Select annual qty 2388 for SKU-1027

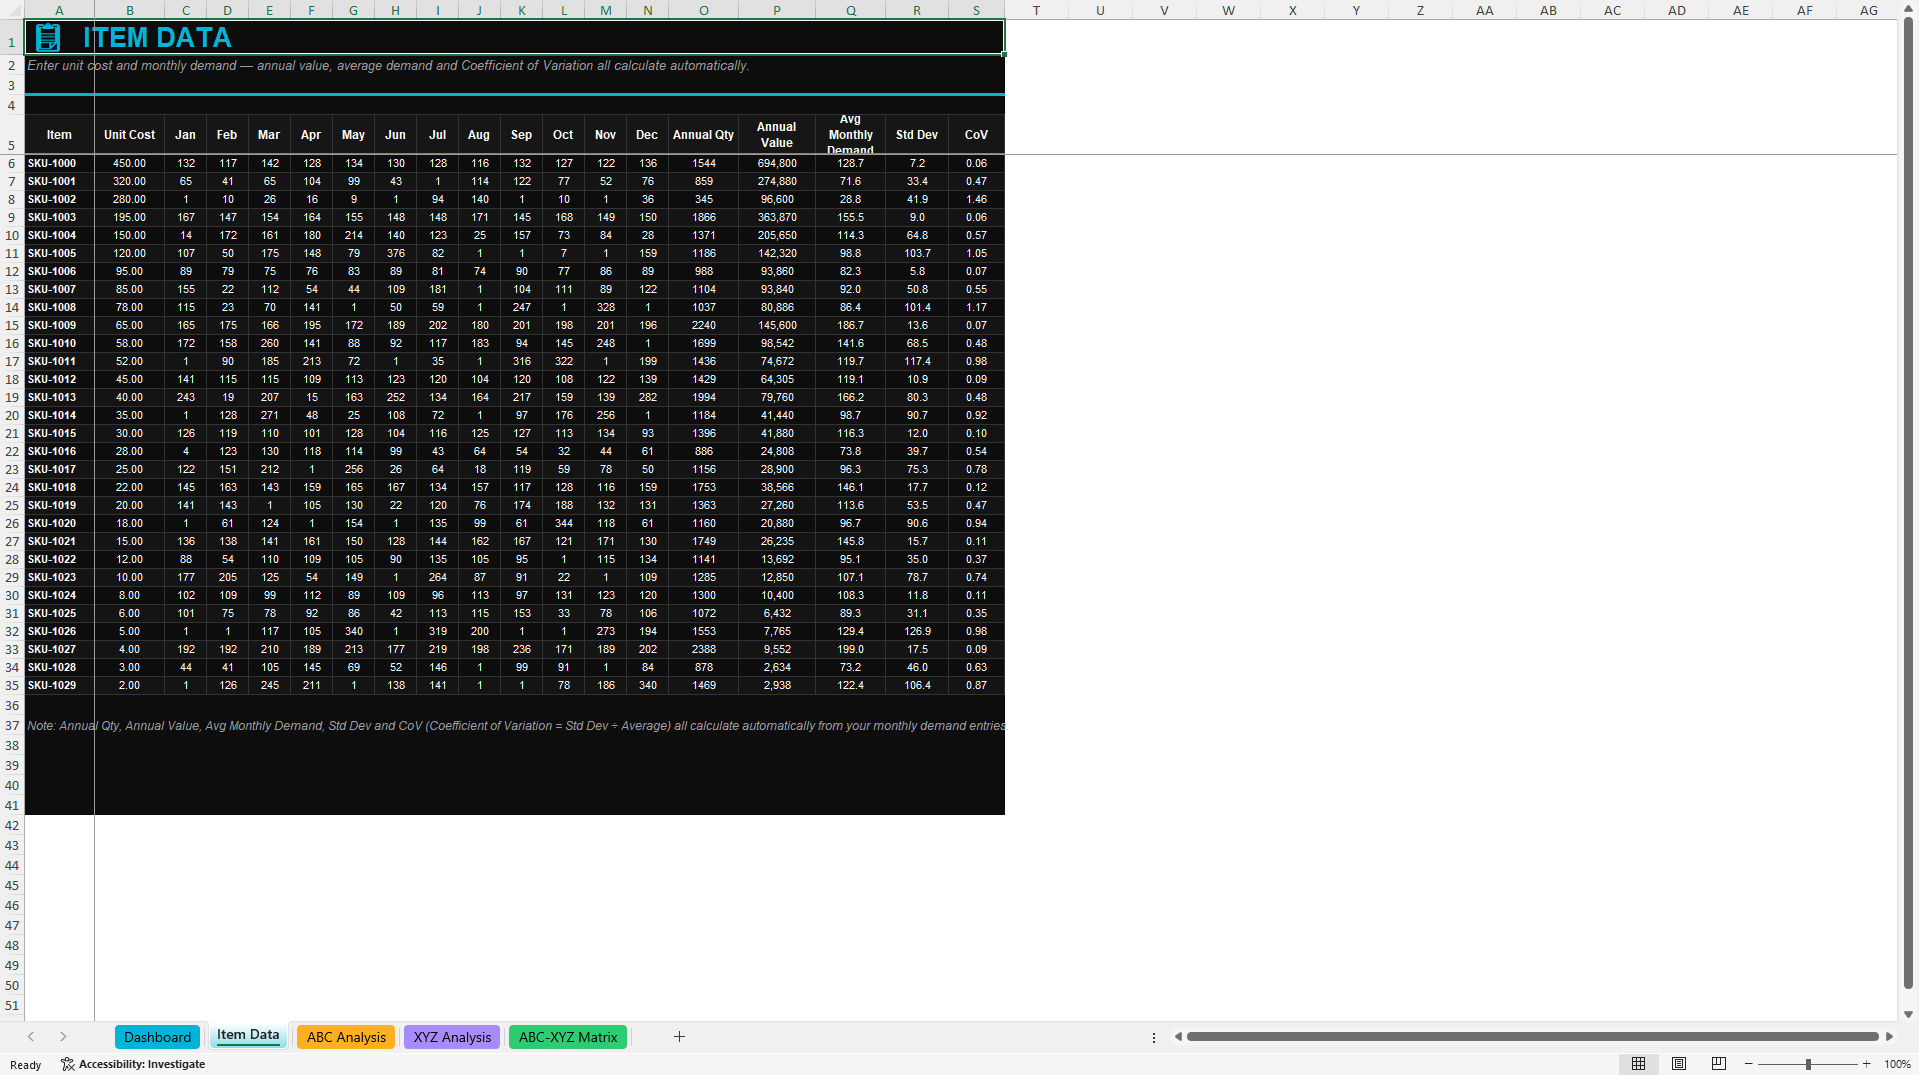point(703,649)
